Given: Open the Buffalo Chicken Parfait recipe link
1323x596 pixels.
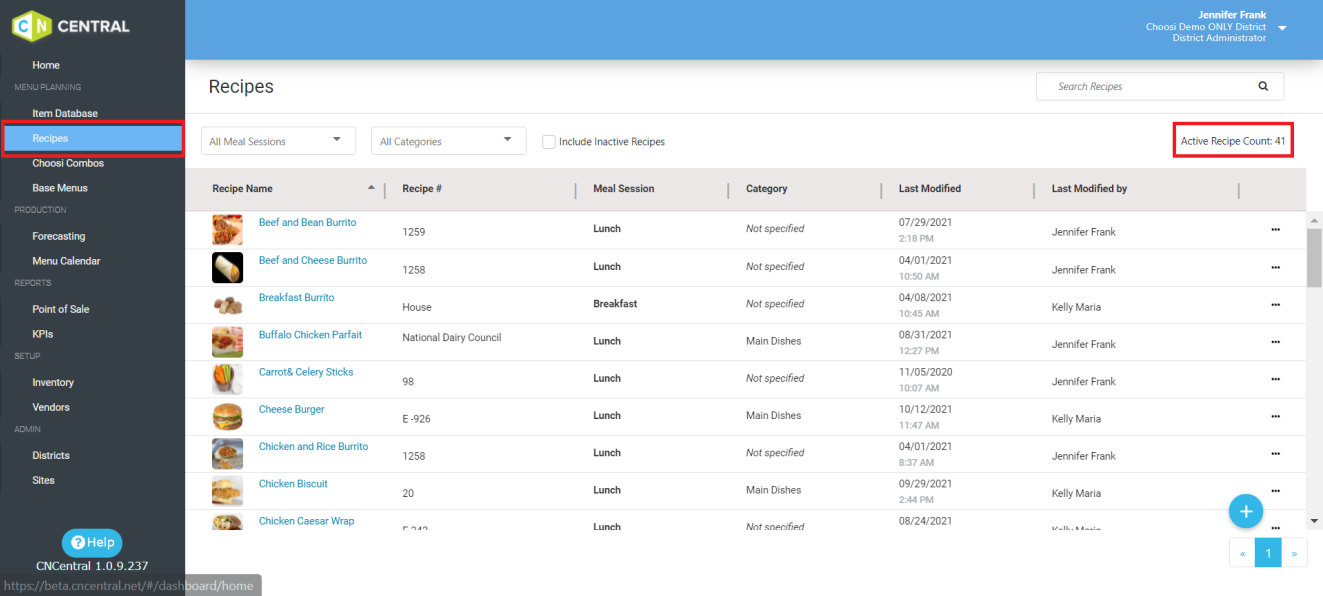Looking at the screenshot, I should tap(310, 335).
